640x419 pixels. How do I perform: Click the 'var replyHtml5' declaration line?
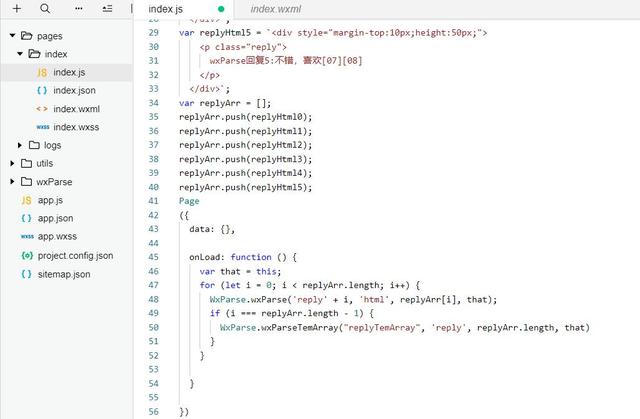click(x=333, y=33)
